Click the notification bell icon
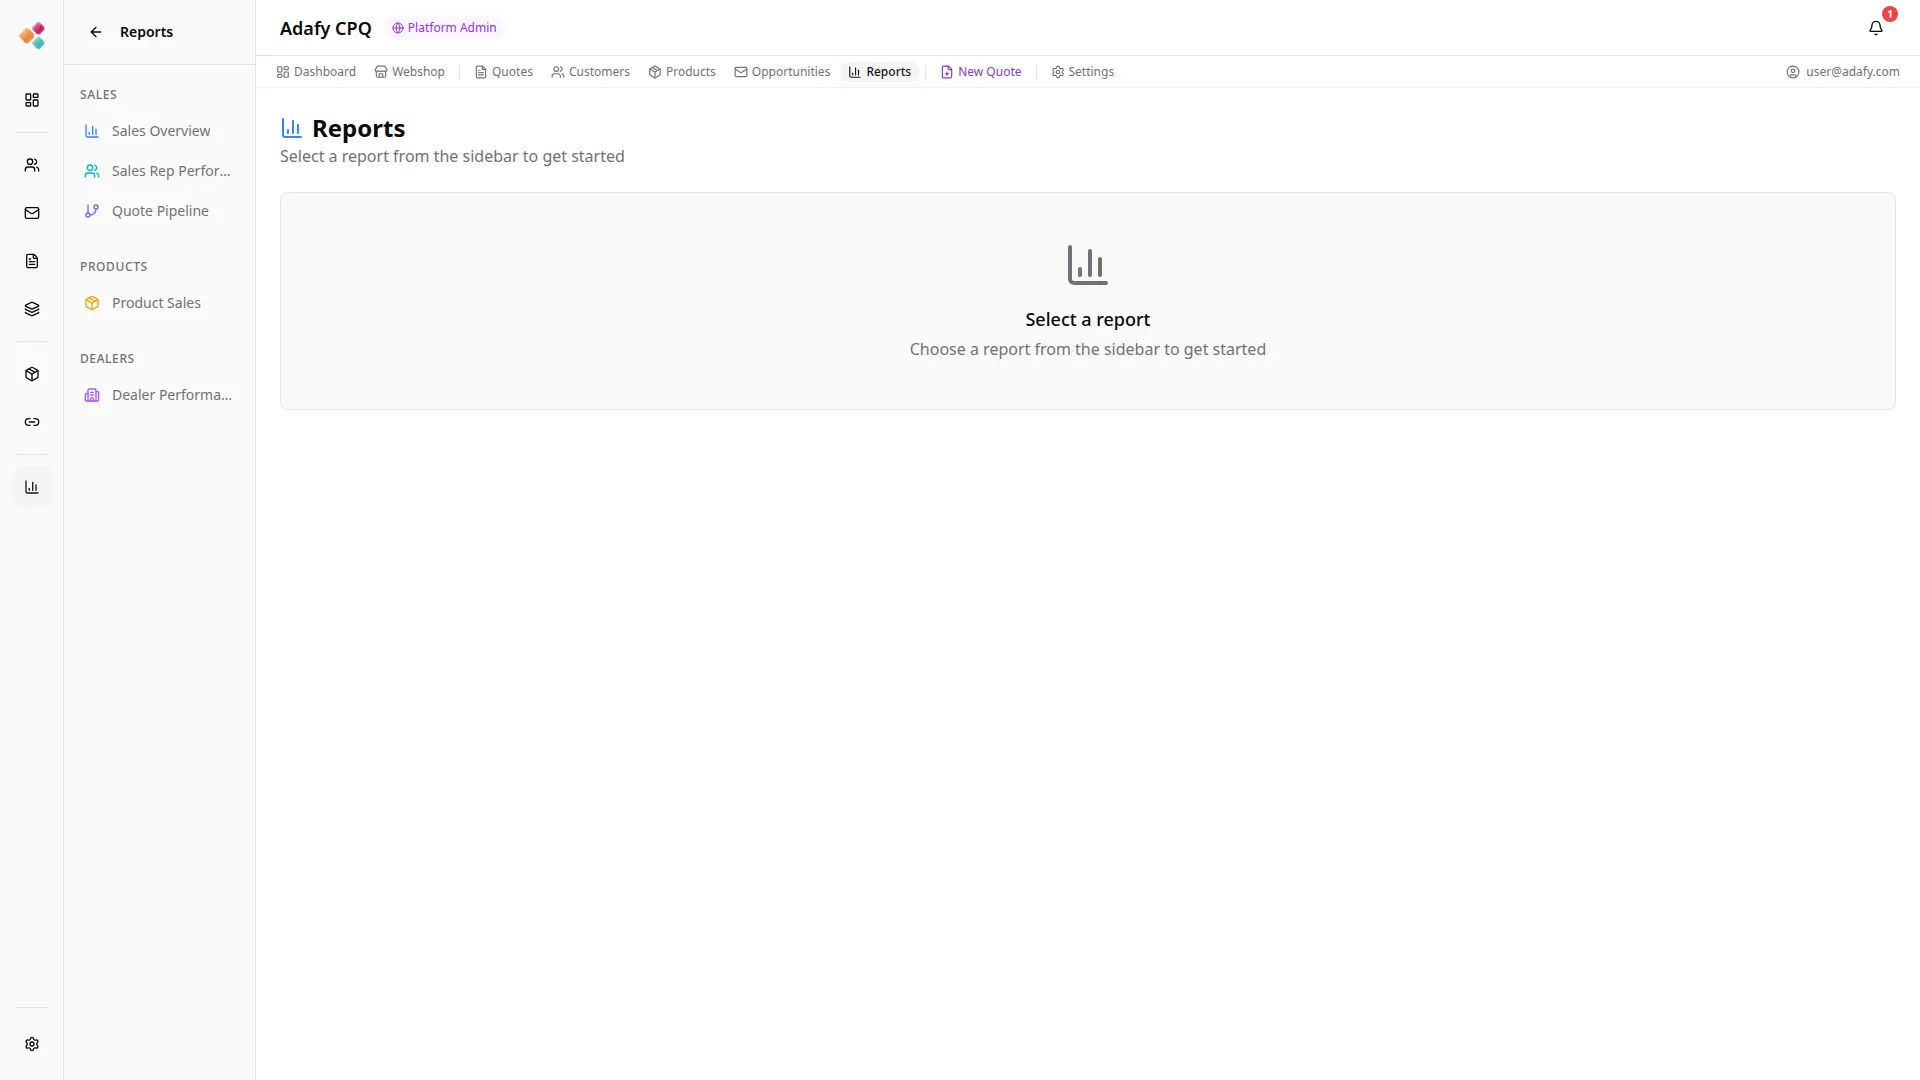 (1875, 28)
